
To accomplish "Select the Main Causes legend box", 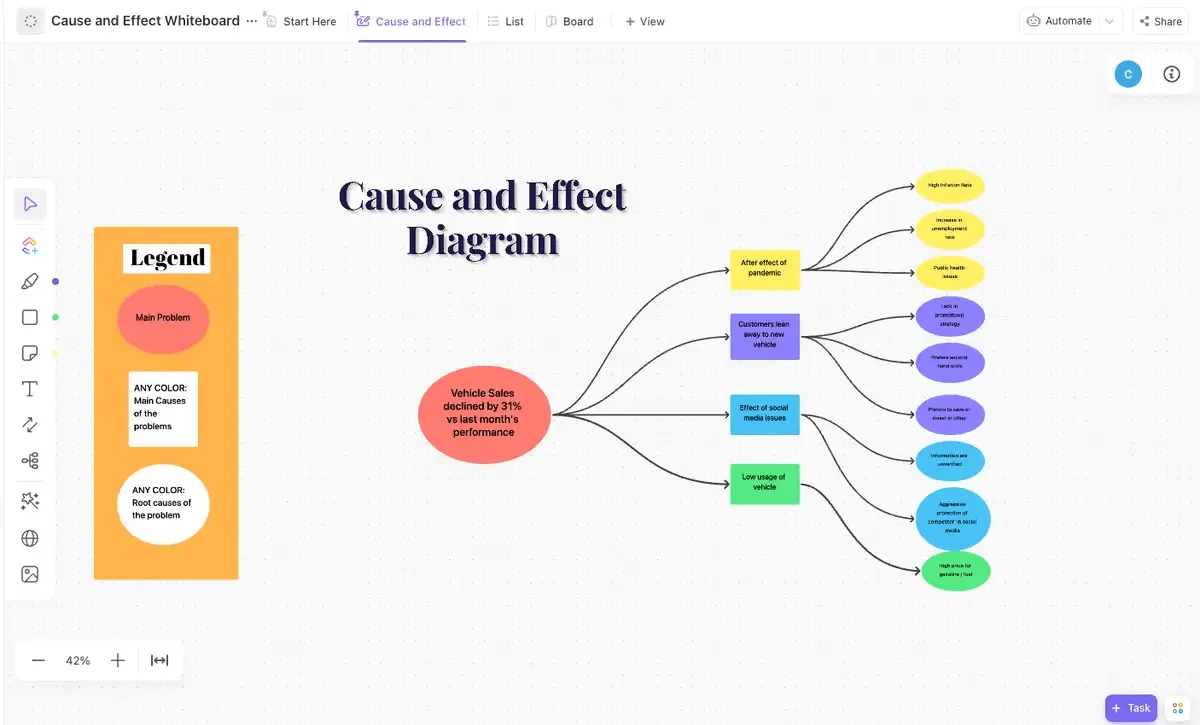I will coord(163,408).
